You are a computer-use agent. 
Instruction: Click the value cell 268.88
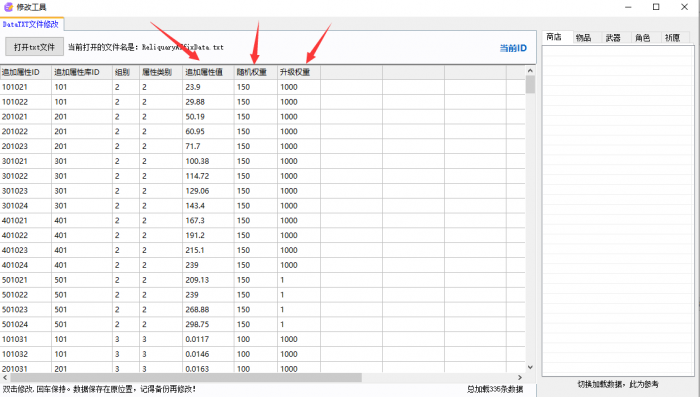point(208,309)
